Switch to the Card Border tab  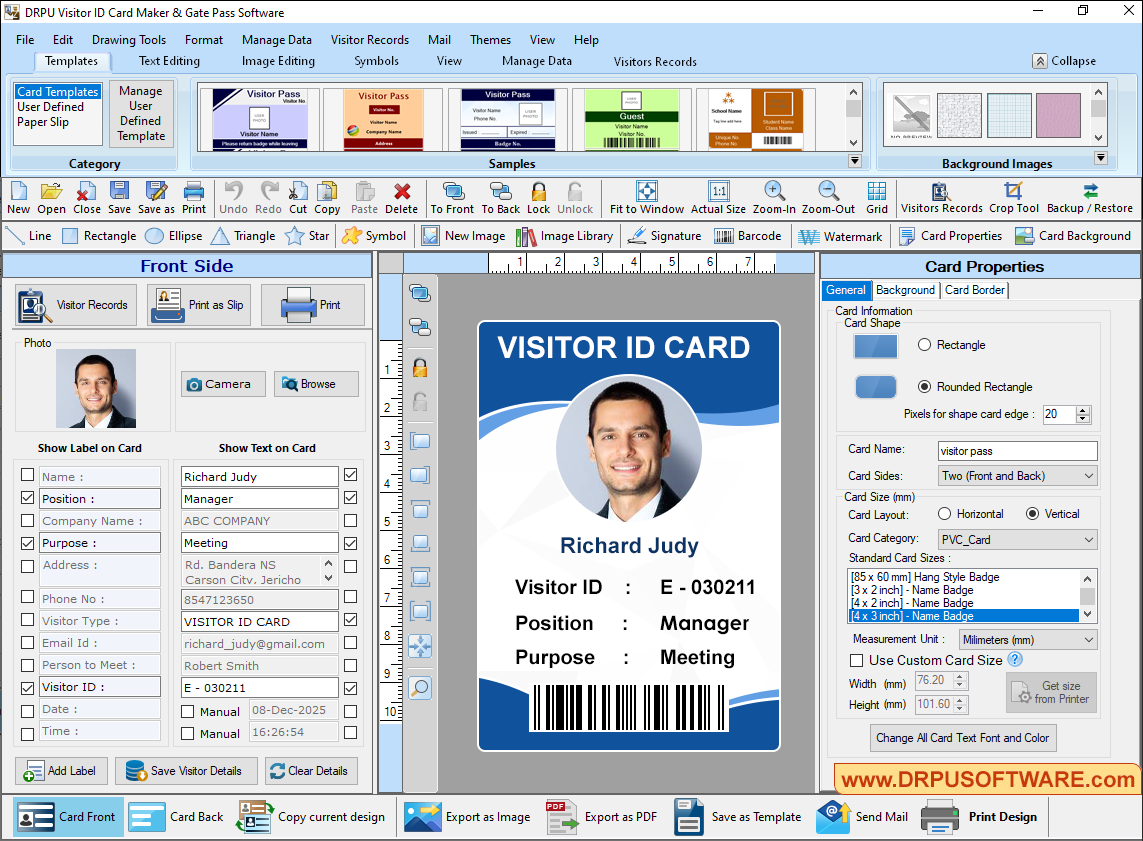[x=974, y=290]
